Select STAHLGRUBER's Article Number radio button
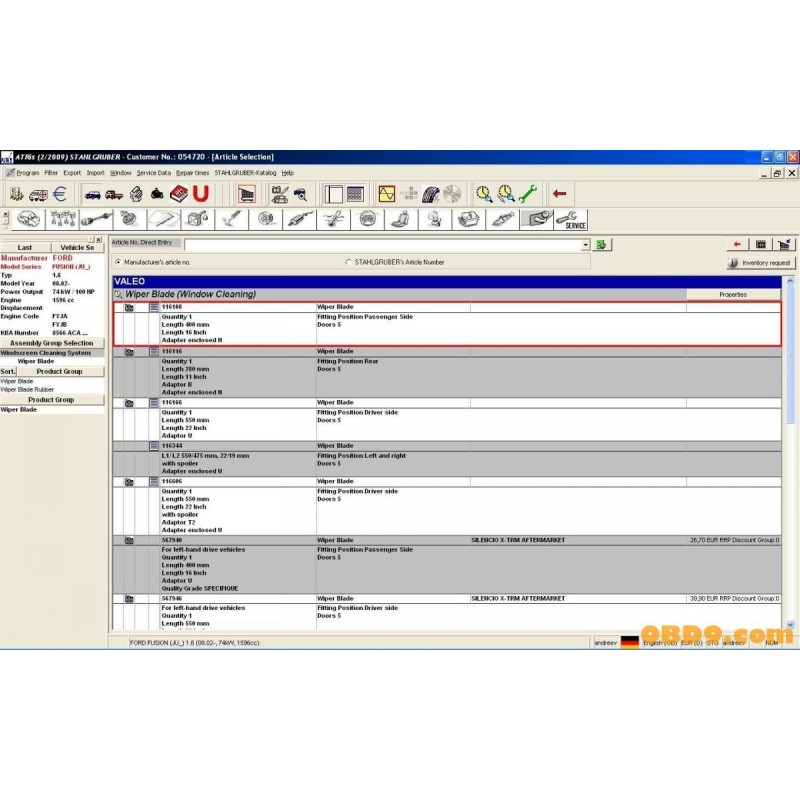Image resolution: width=800 pixels, height=800 pixels. click(x=348, y=262)
